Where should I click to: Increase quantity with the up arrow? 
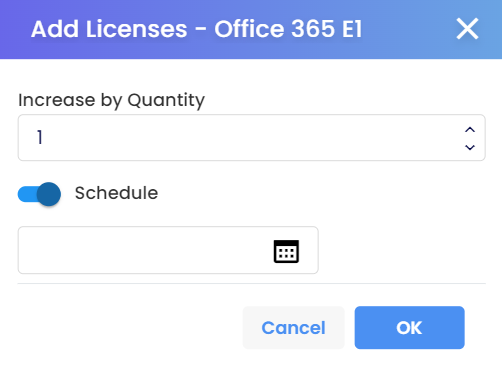pos(470,130)
